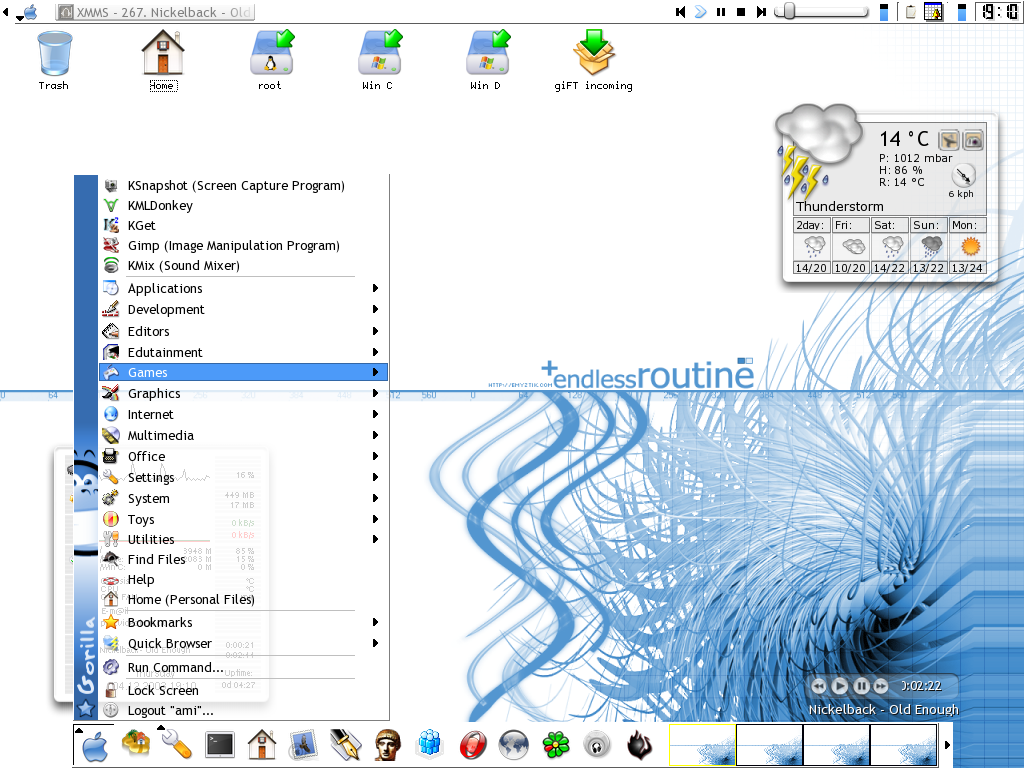Launch the terminal from the bottom panel

click(219, 744)
